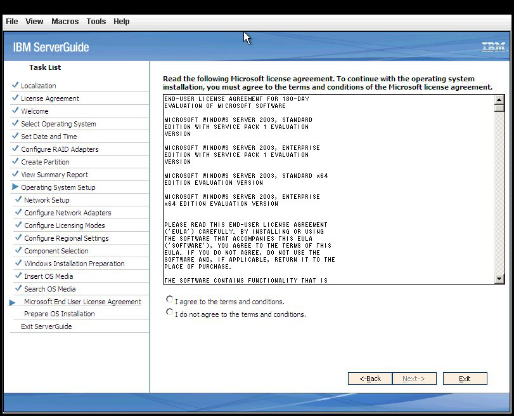Screen dimensions: 515x416
Task: Select Prepare OS Installation task item
Action: click(59, 314)
